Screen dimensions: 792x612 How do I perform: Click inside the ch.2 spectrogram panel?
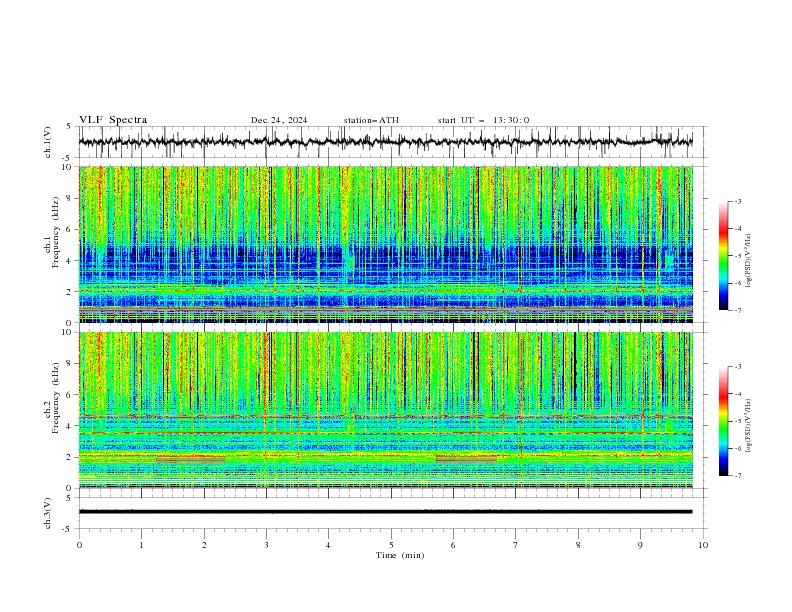pyautogui.click(x=386, y=410)
